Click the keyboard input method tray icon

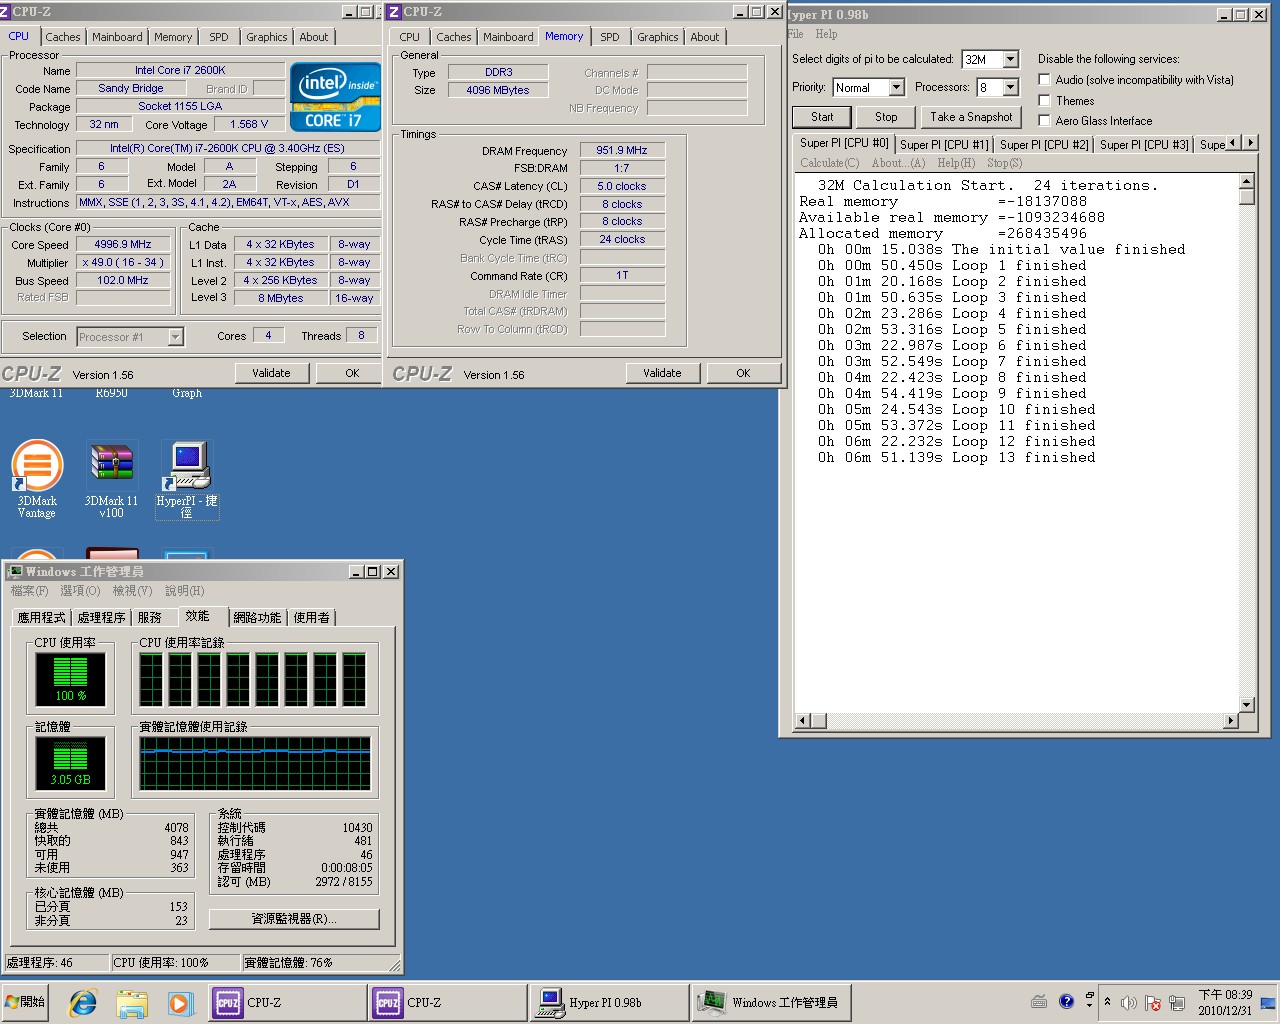[x=1039, y=1001]
